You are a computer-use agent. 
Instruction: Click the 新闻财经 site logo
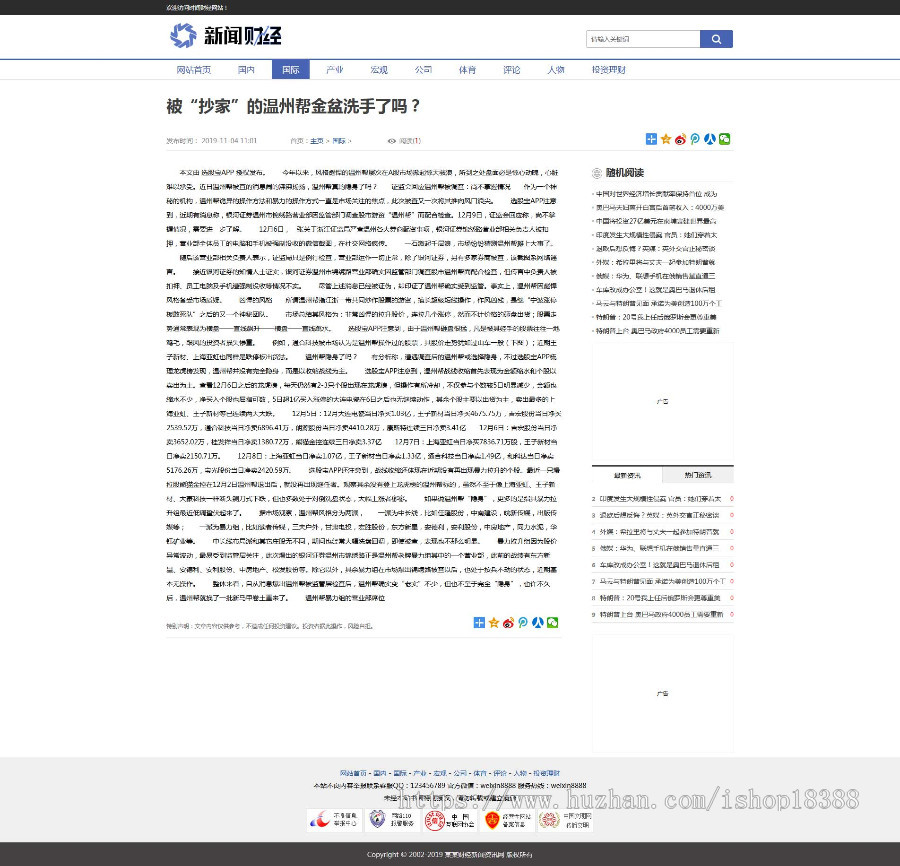tap(226, 36)
